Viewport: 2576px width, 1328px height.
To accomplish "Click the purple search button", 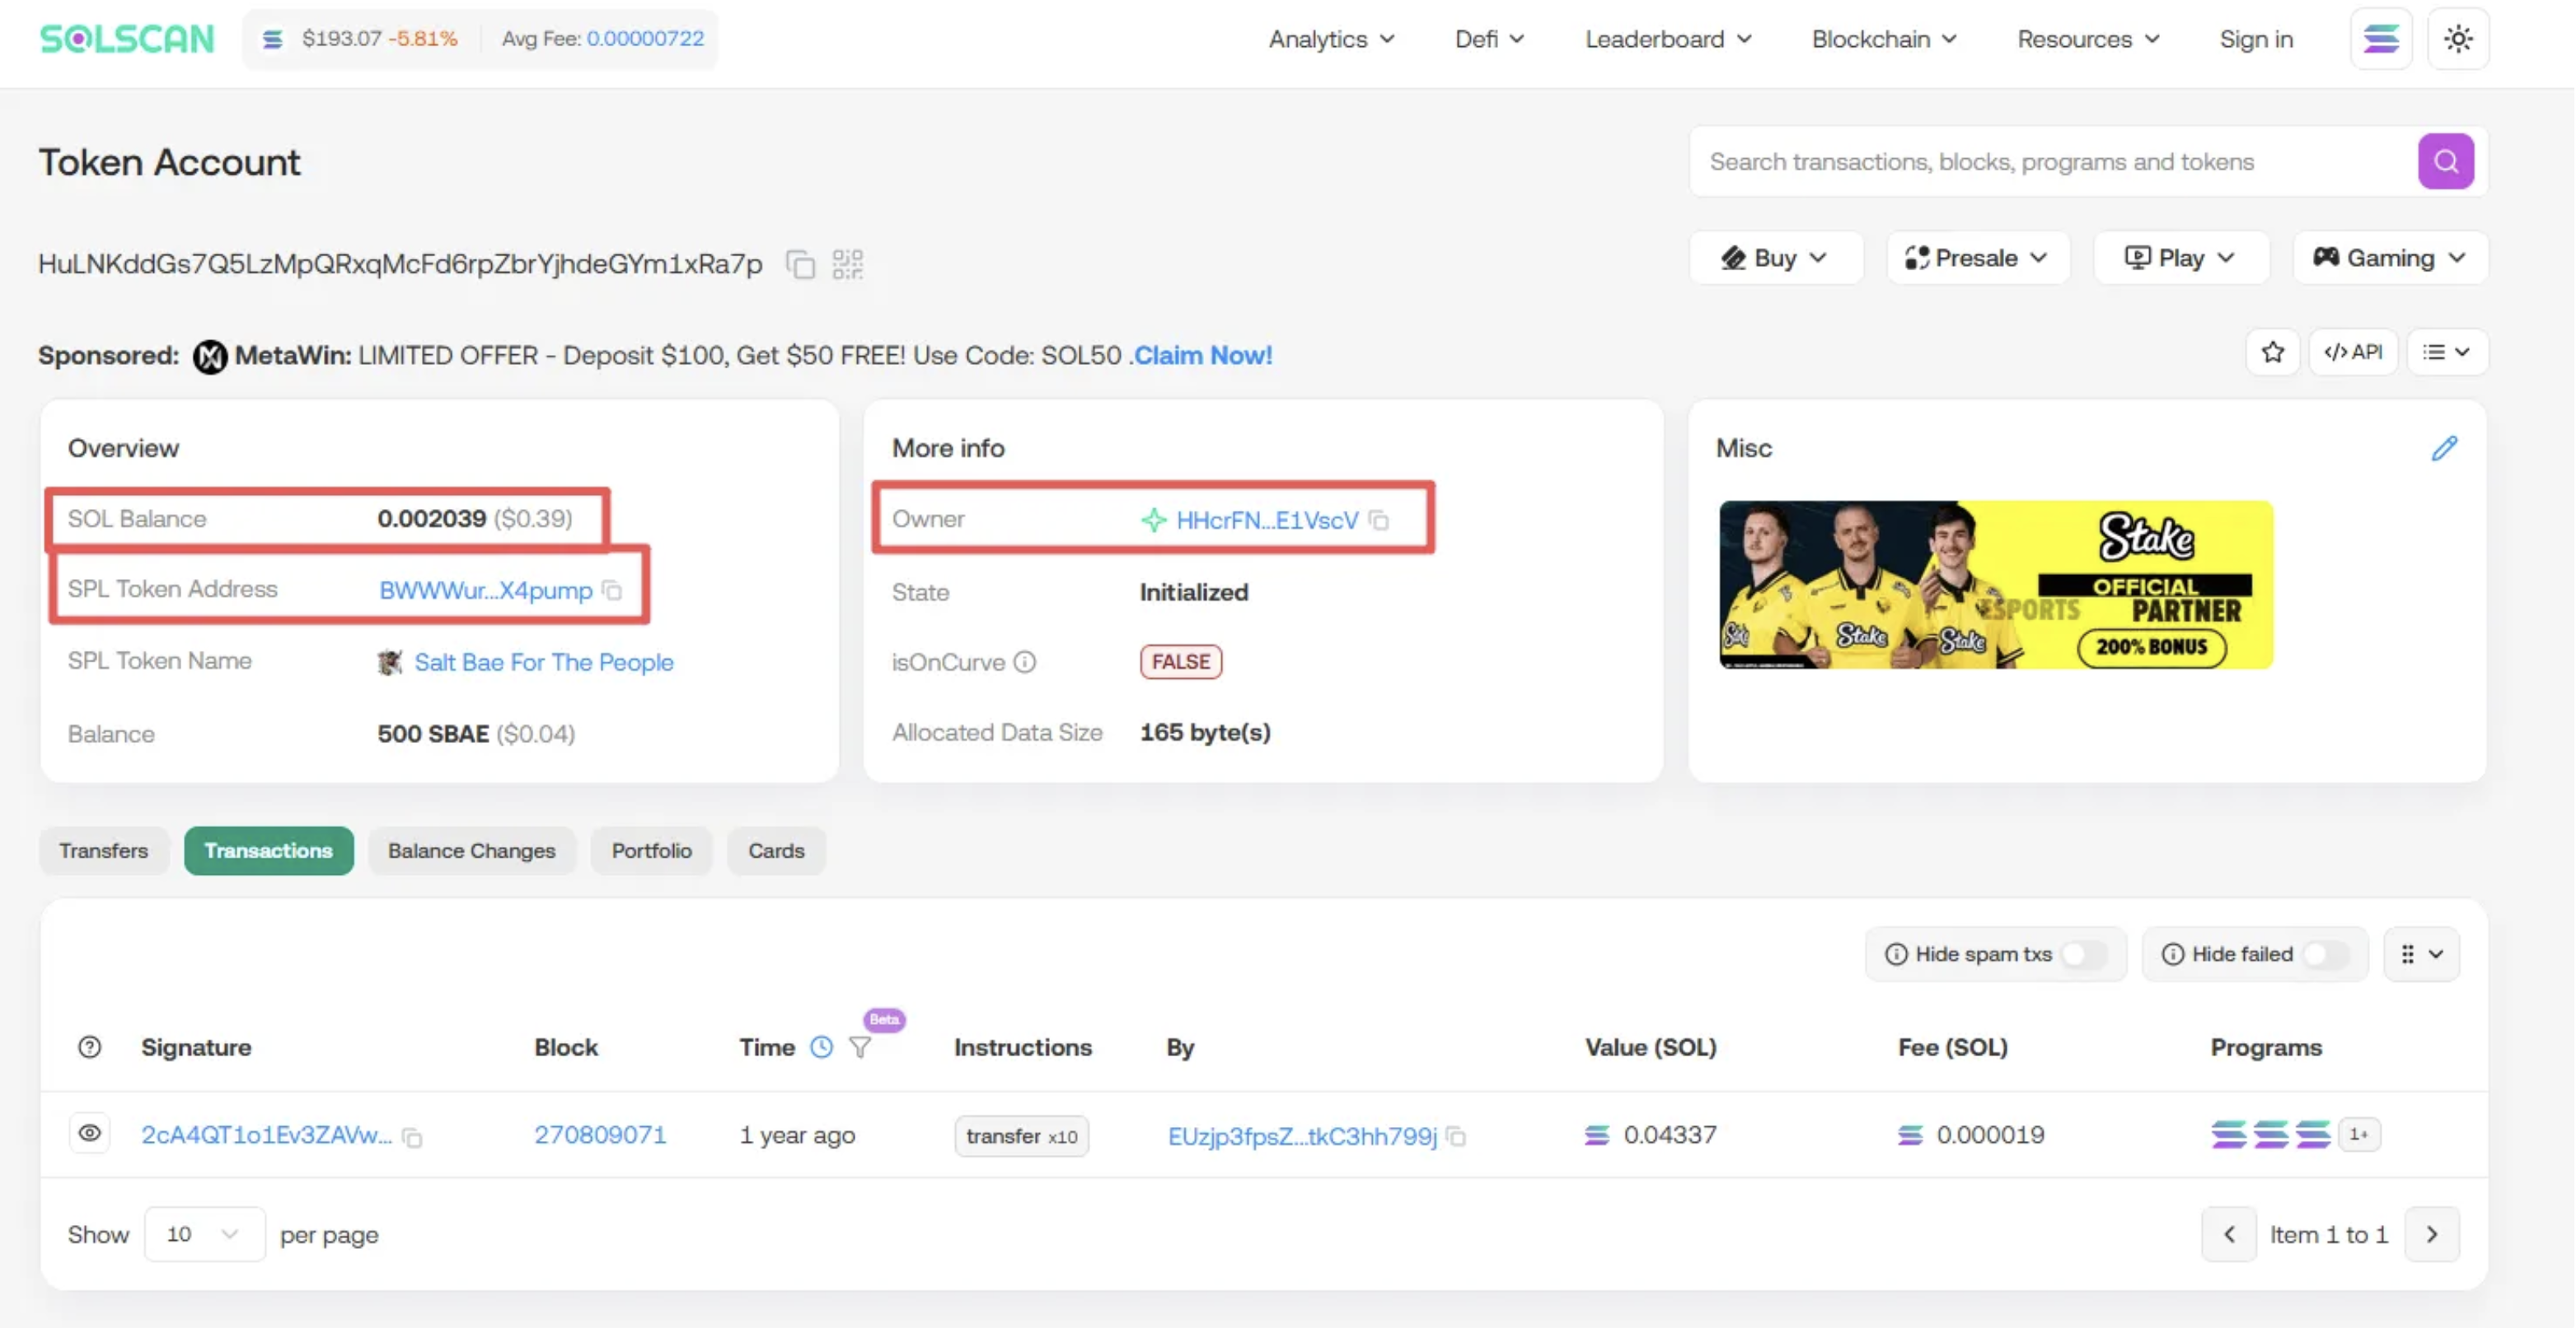I will click(x=2445, y=161).
